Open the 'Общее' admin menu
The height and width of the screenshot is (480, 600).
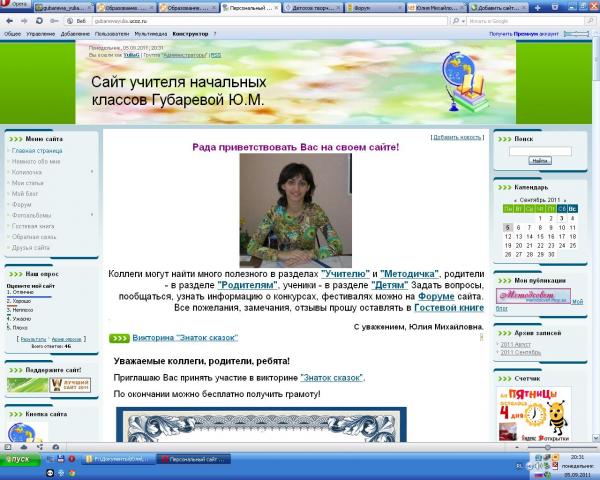coord(12,34)
